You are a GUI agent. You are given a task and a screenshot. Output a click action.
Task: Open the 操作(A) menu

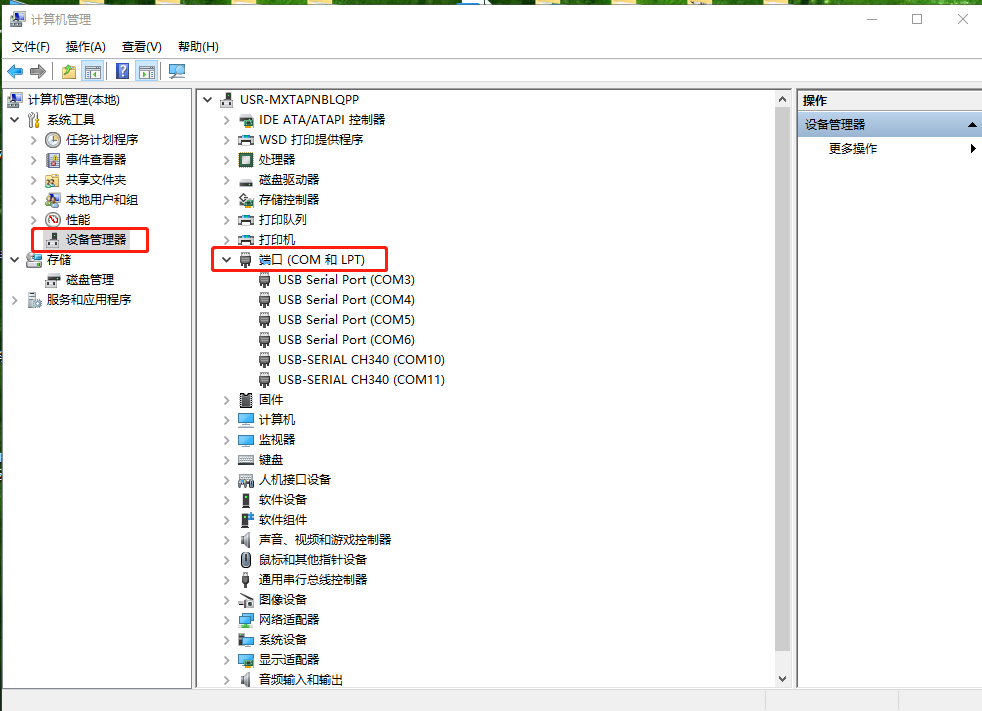click(86, 47)
